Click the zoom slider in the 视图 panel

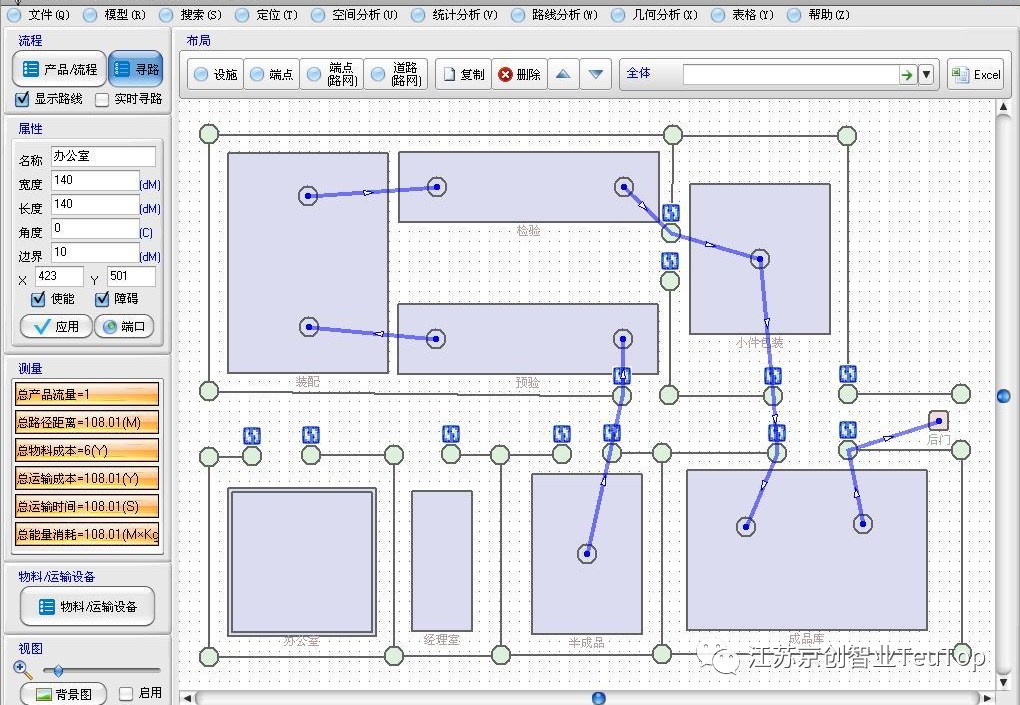(60, 671)
